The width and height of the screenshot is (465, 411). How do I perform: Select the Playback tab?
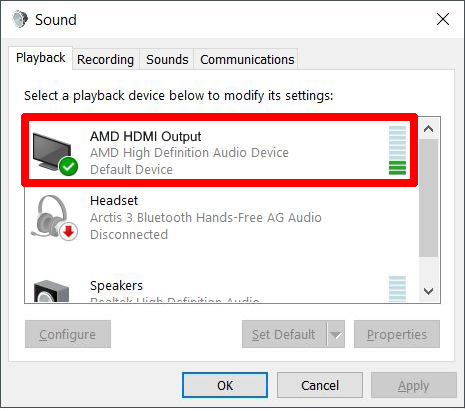[x=40, y=58]
